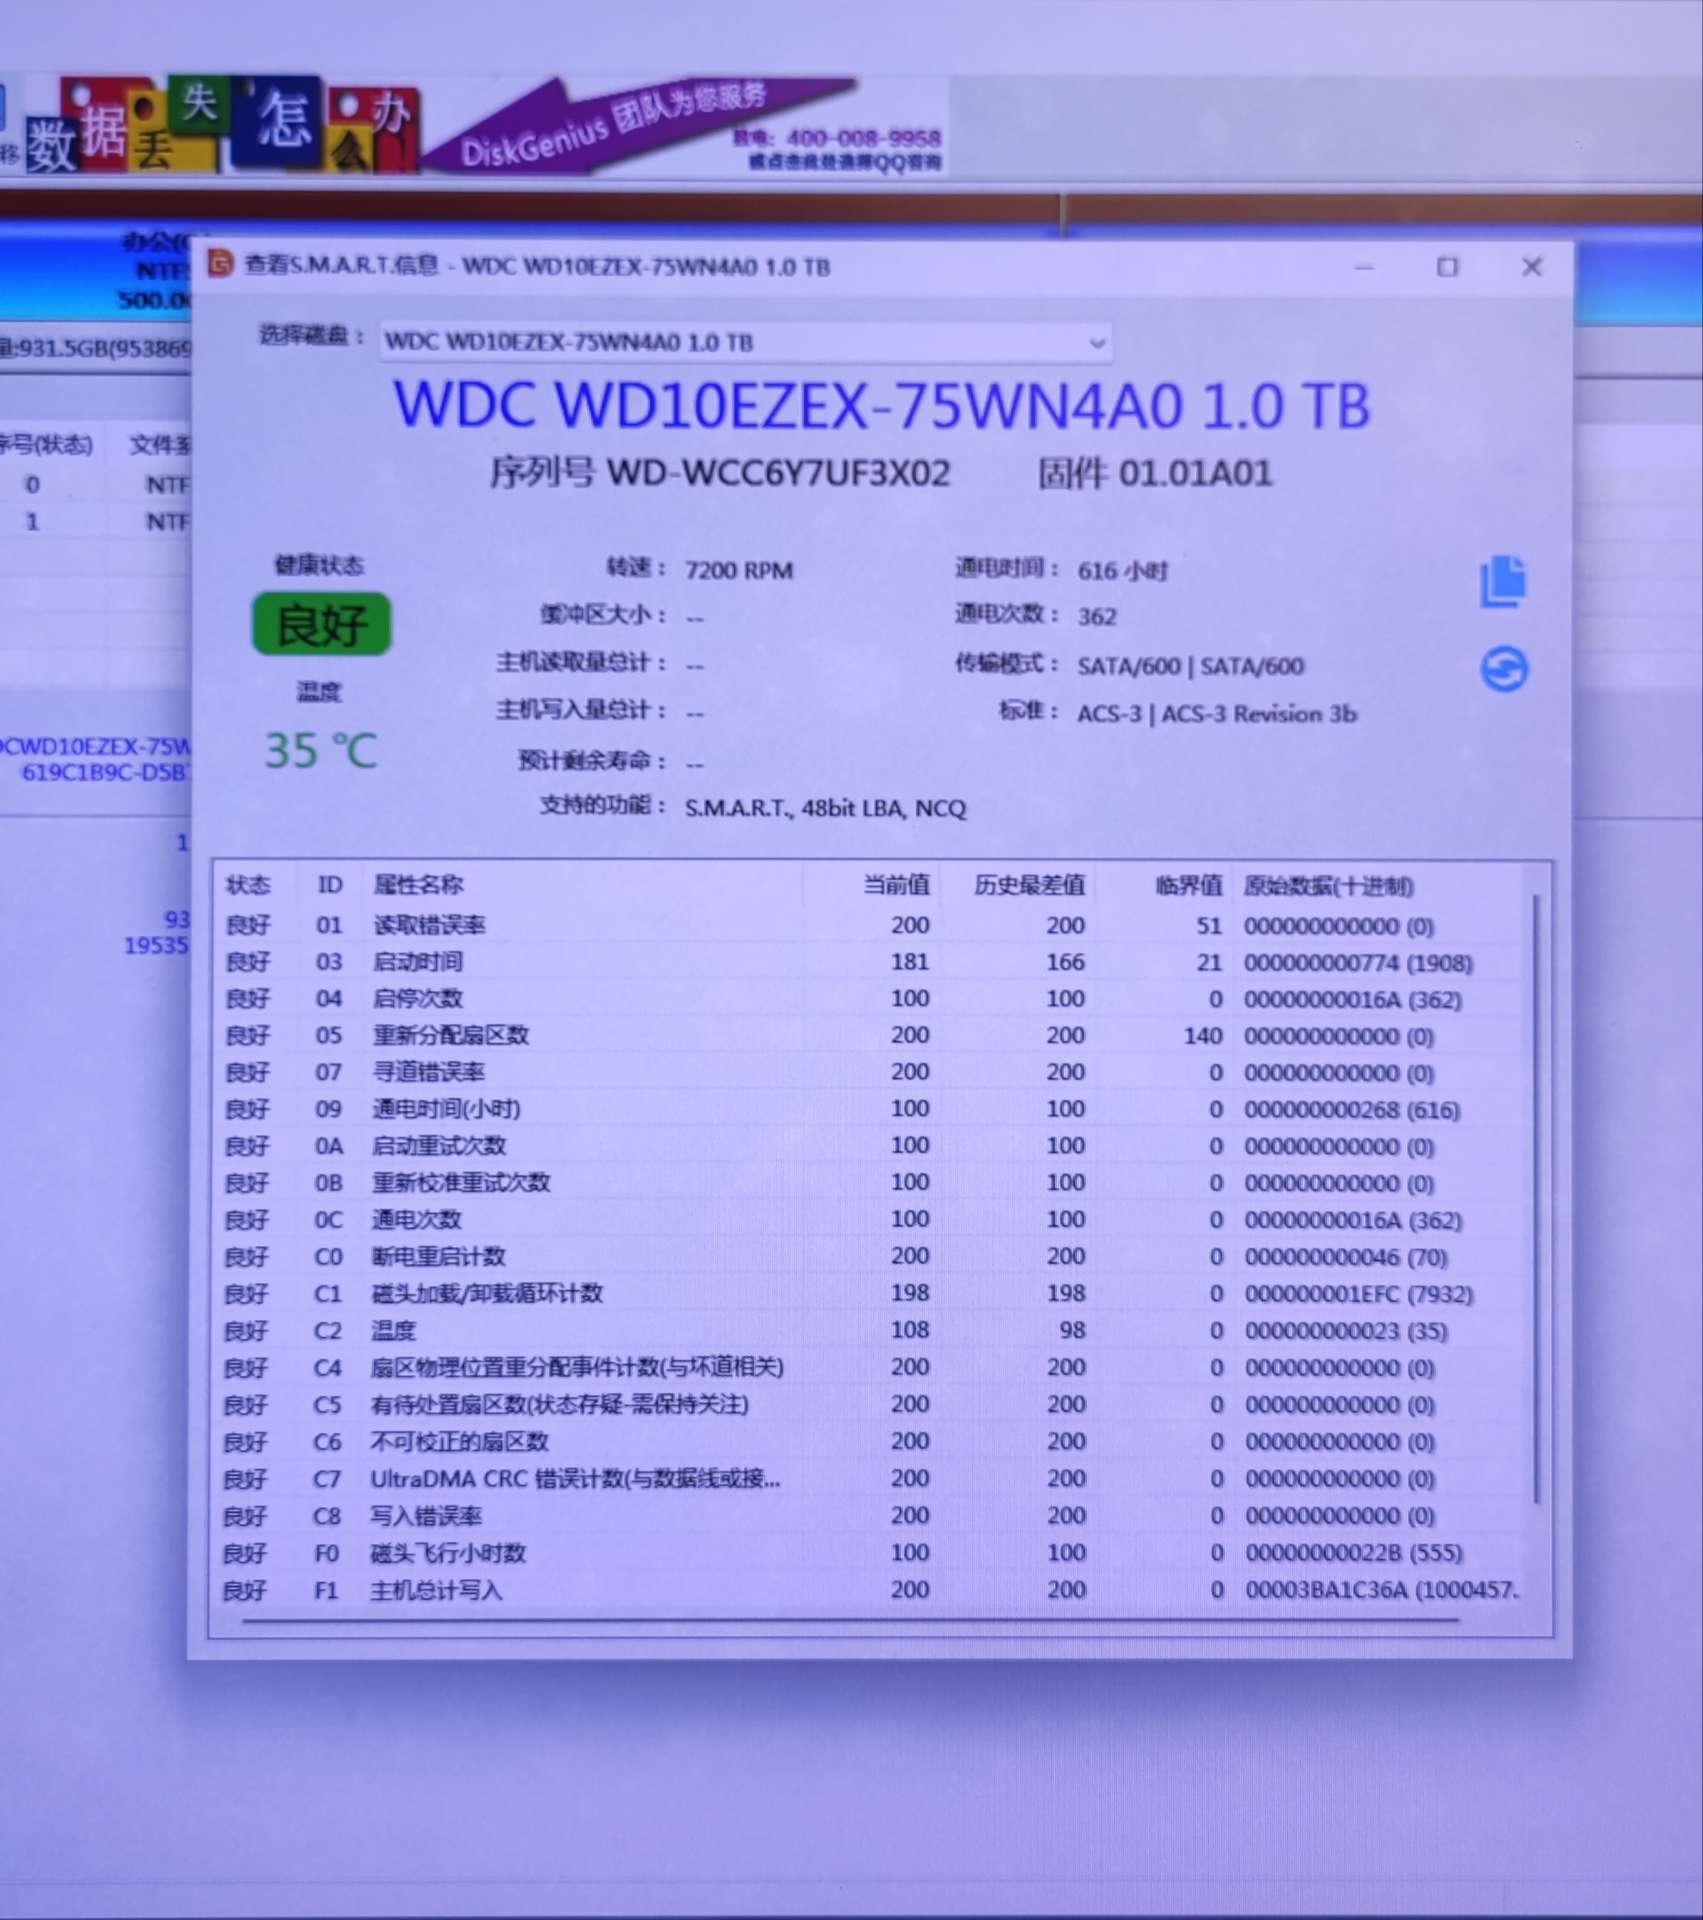Screen dimensions: 1703x1920
Task: Click the vertical scrollbar of attribute table
Action: 1536,1200
